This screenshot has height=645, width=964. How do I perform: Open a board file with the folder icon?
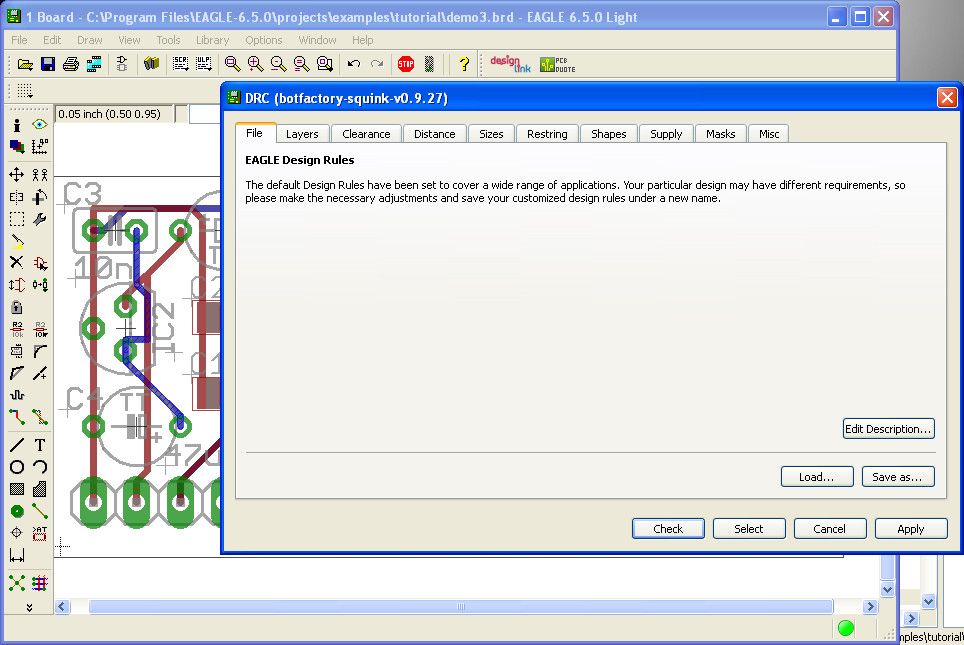pyautogui.click(x=25, y=63)
